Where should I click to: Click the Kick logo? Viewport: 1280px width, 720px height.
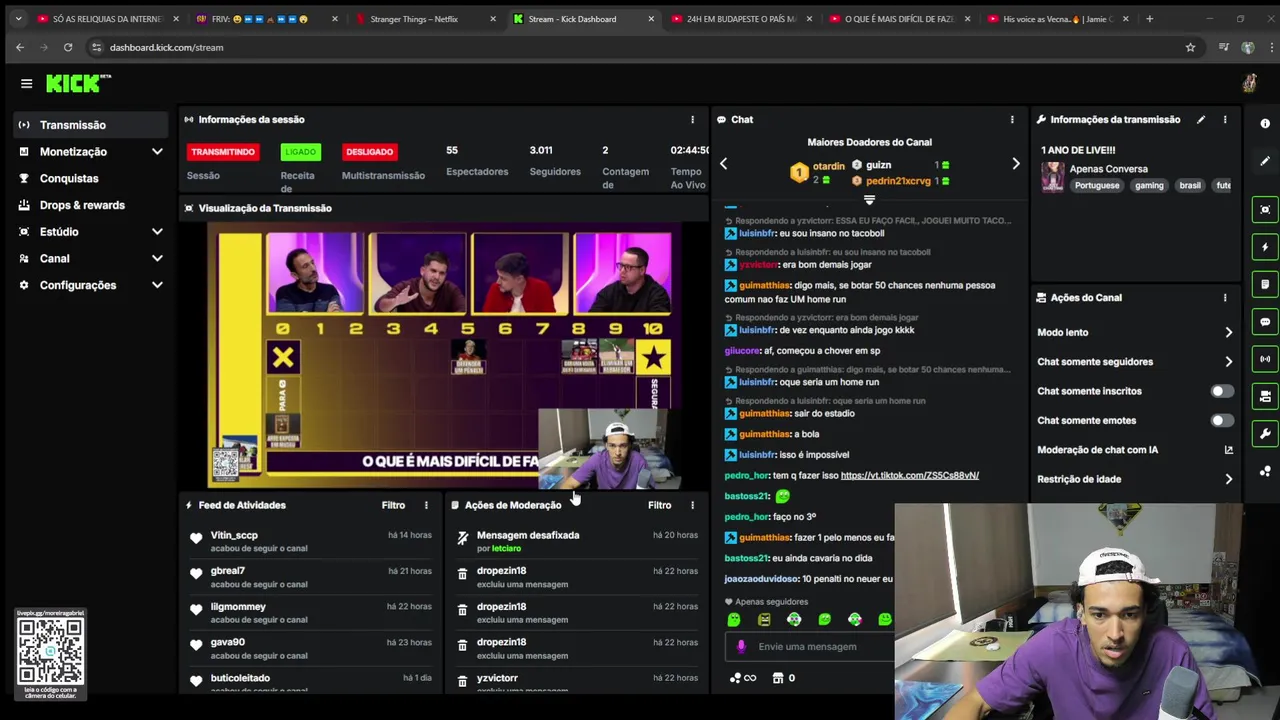(78, 84)
